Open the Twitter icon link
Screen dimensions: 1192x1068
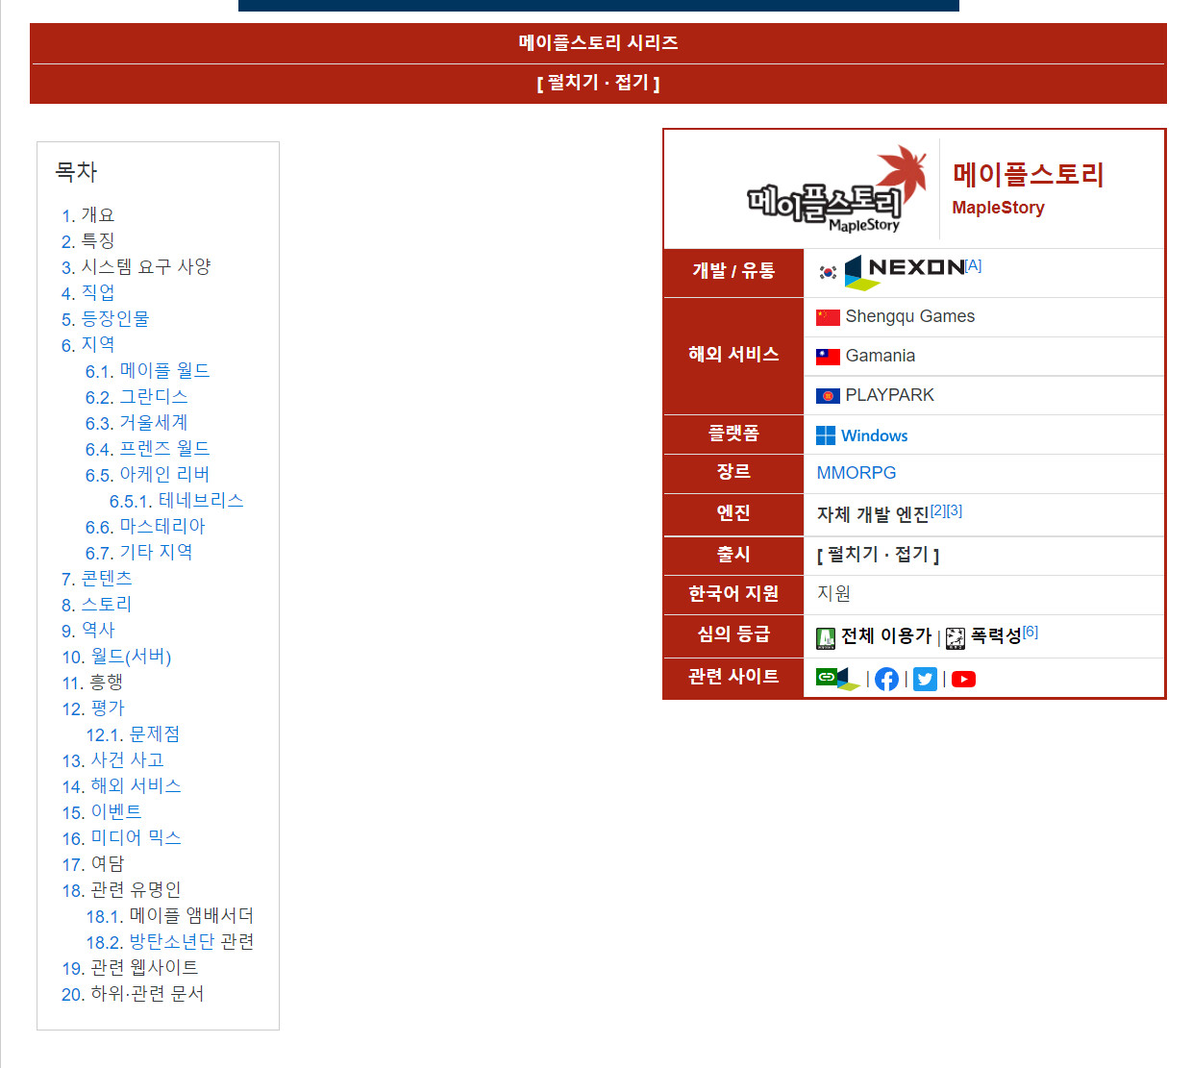click(925, 679)
